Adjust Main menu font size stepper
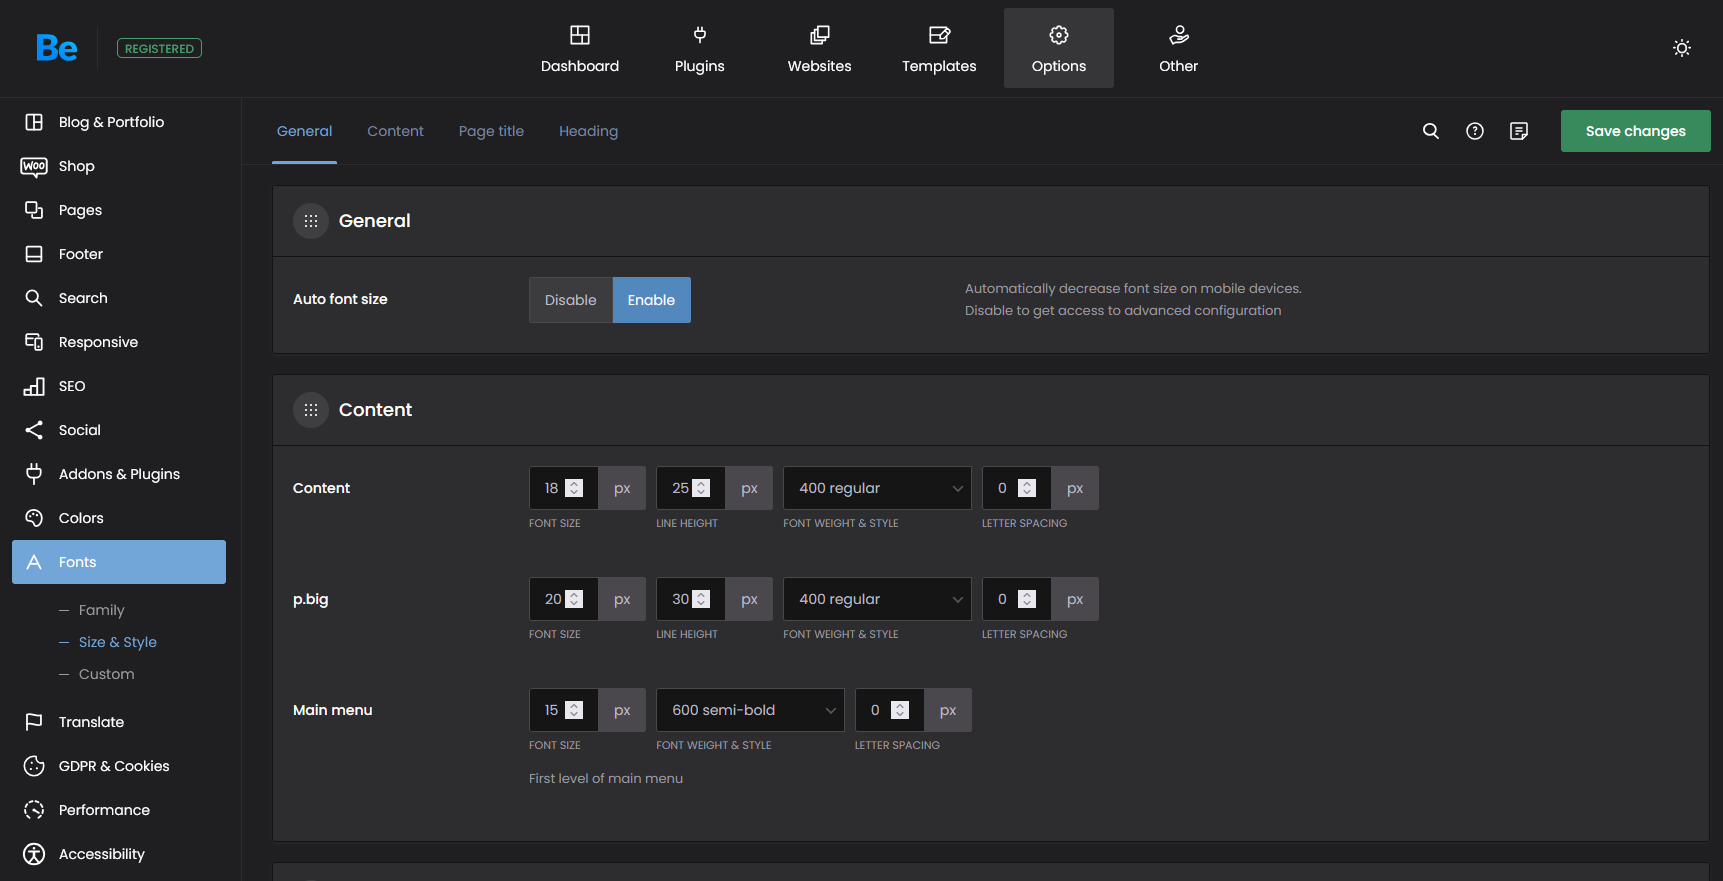This screenshot has height=881, width=1723. click(574, 710)
